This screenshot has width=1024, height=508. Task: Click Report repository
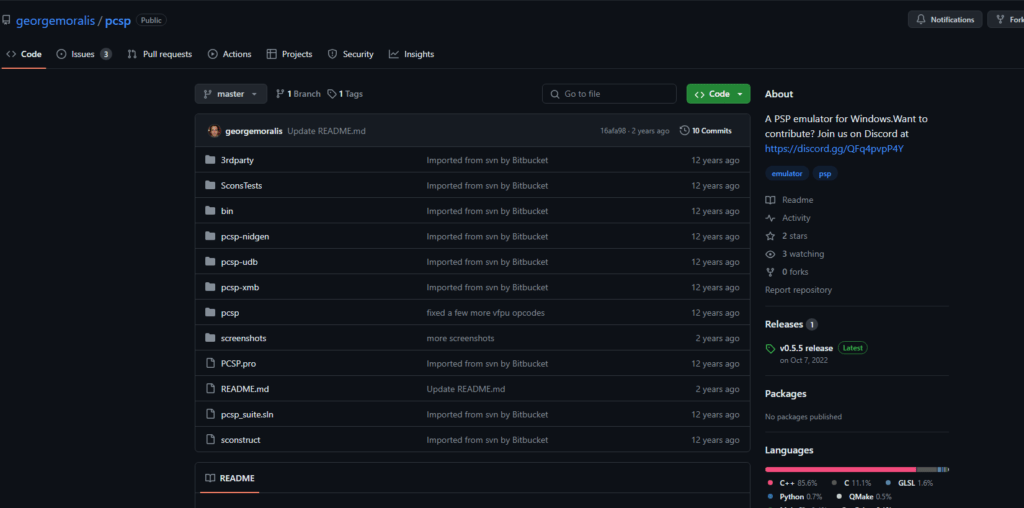[798, 290]
